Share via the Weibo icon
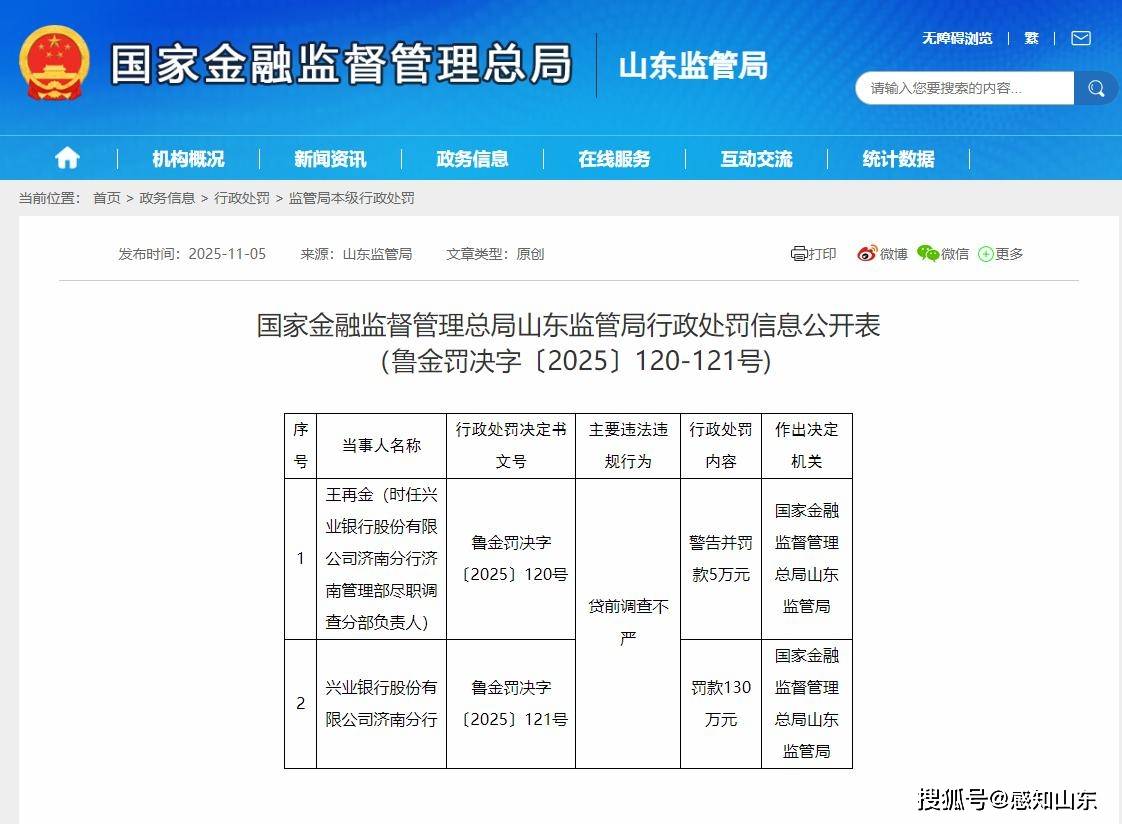The width and height of the screenshot is (1122, 824). [x=867, y=254]
